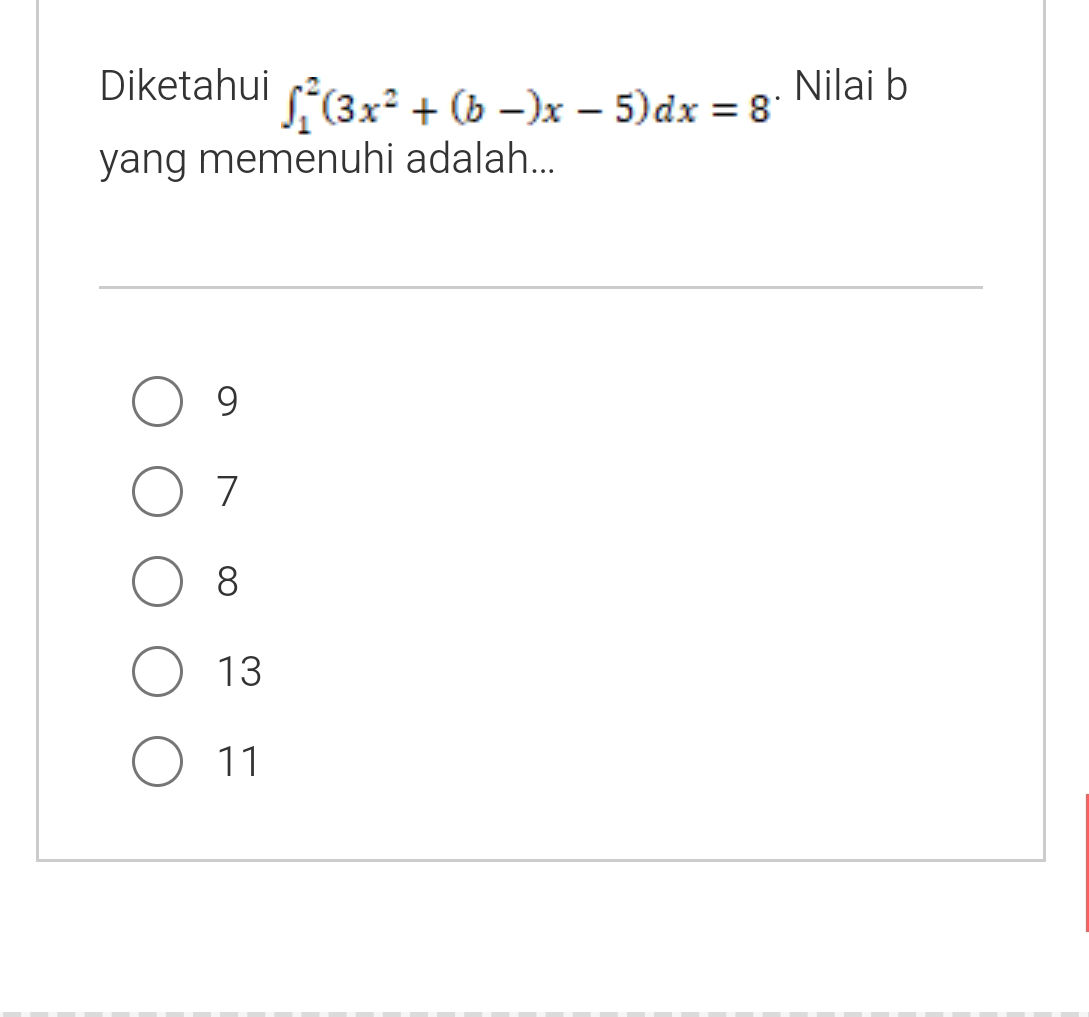Click the horizontal divider under the question
Screen dimensions: 1089x1017
tap(540, 288)
